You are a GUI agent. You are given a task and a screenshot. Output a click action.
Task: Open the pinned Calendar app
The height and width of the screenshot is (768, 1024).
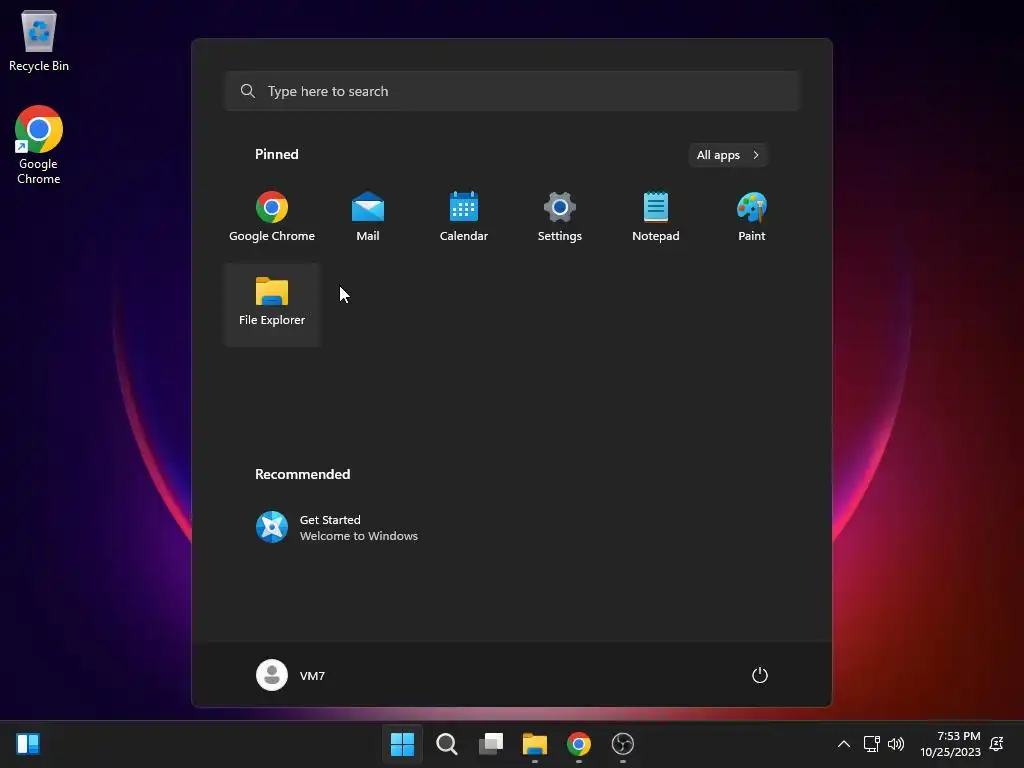pos(464,217)
